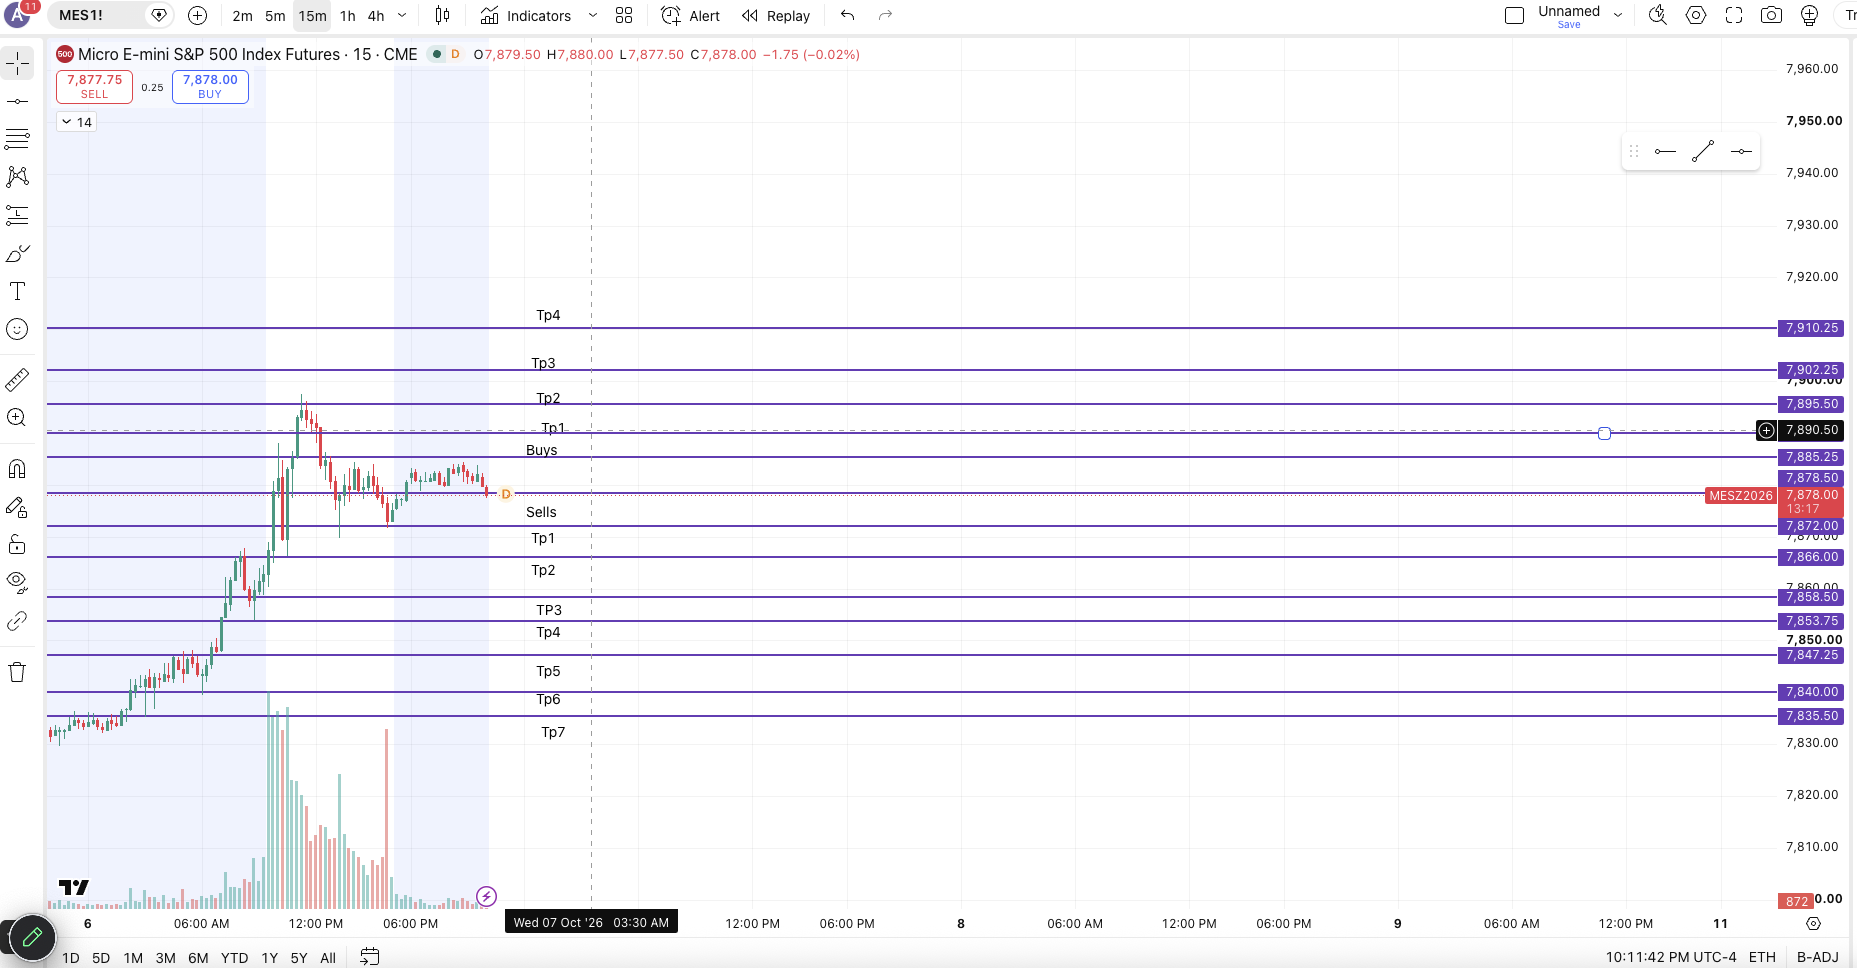Take a chart snapshot with the camera icon

[1771, 15]
